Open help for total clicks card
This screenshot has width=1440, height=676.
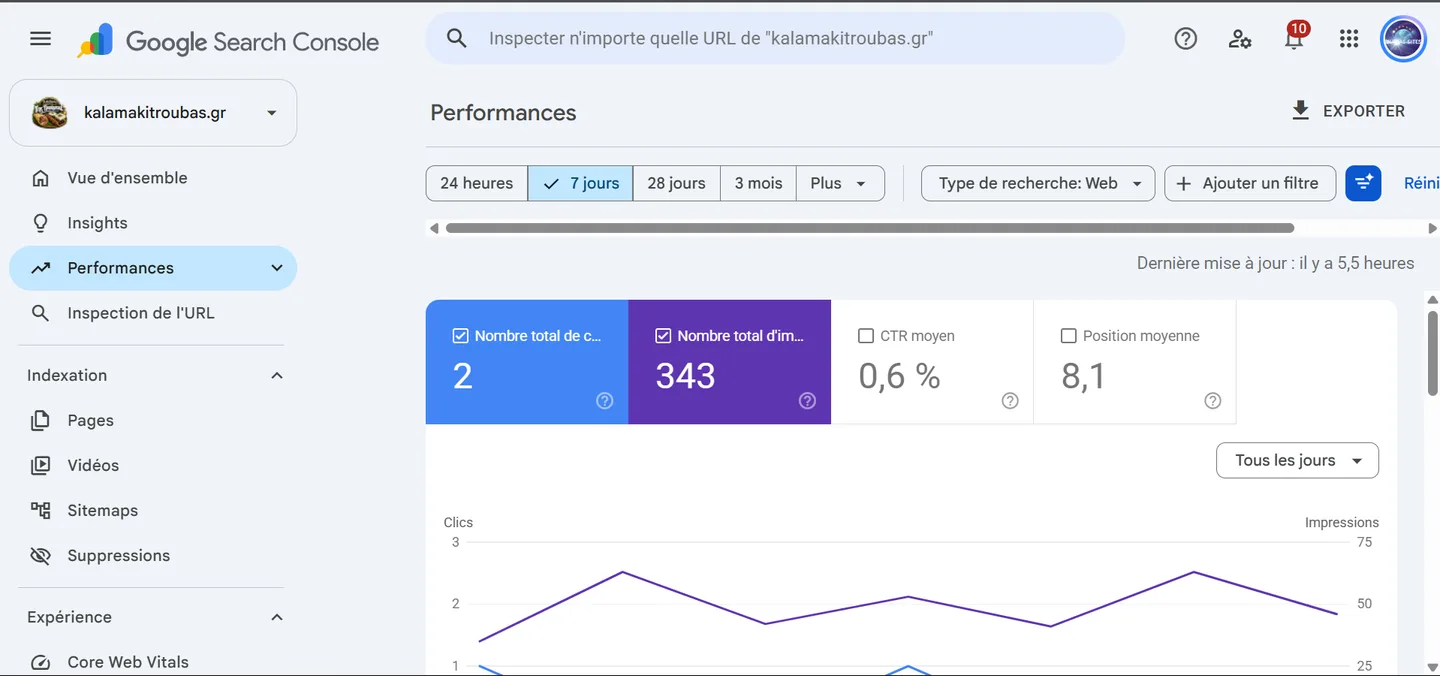605,401
